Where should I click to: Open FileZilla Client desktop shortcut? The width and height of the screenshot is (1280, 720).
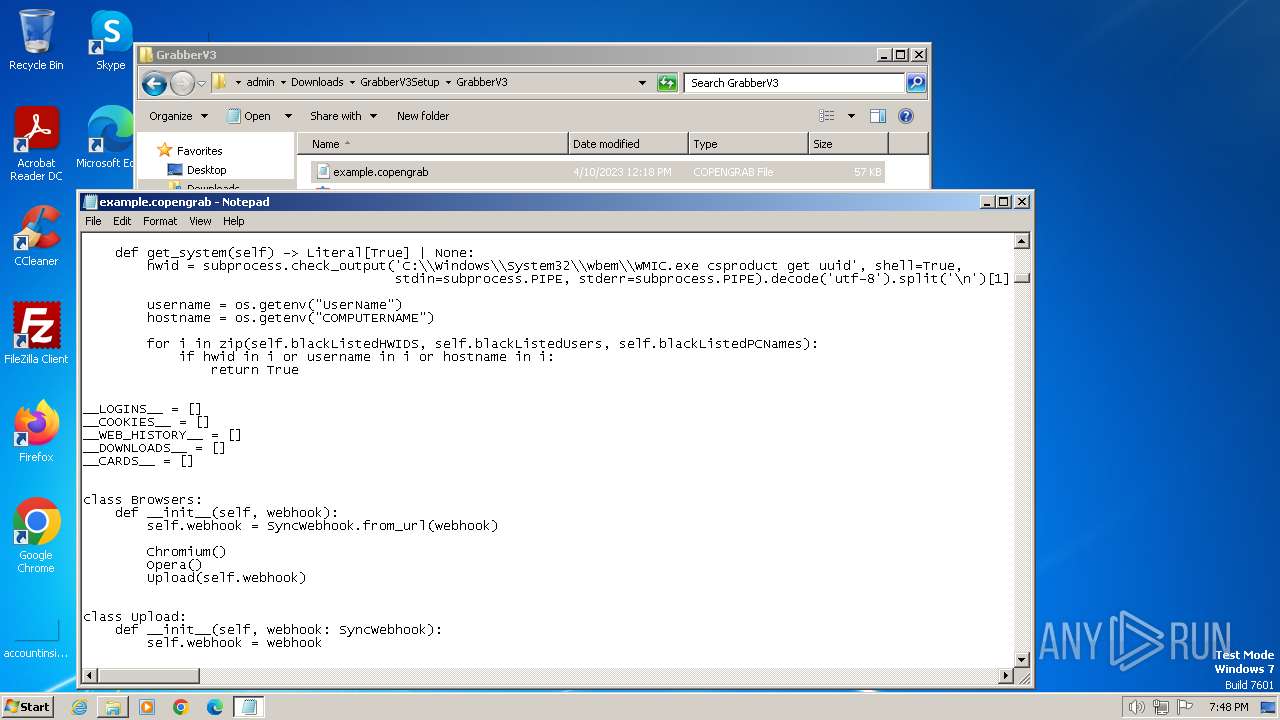[36, 333]
